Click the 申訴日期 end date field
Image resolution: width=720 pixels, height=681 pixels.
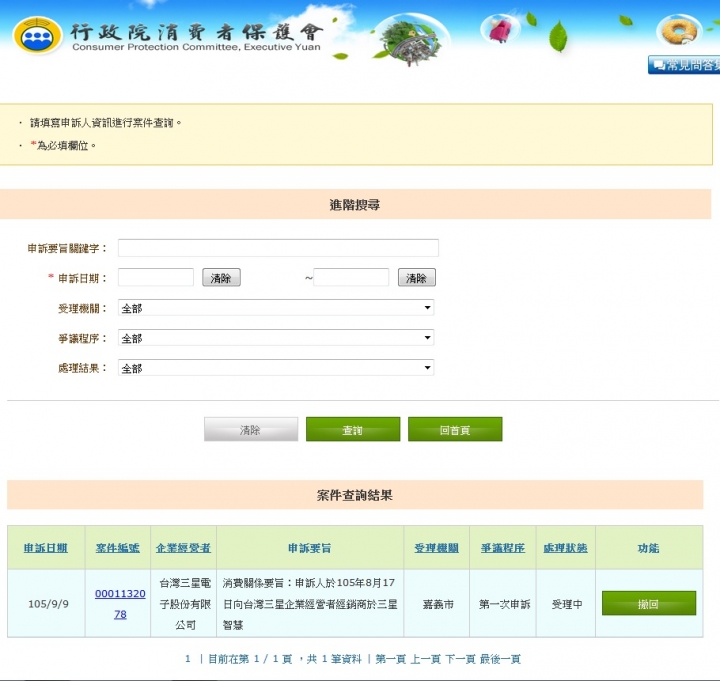(x=351, y=277)
